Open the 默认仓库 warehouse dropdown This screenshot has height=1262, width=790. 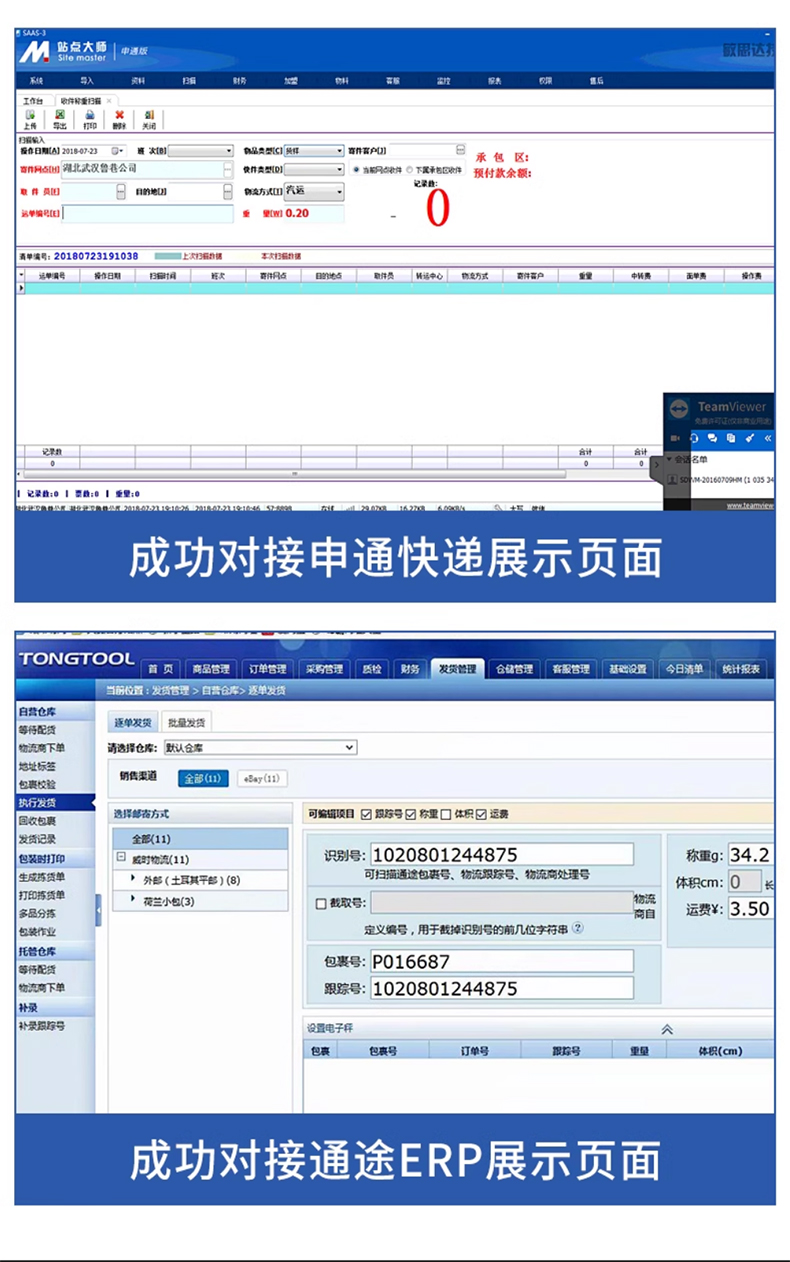coord(349,747)
